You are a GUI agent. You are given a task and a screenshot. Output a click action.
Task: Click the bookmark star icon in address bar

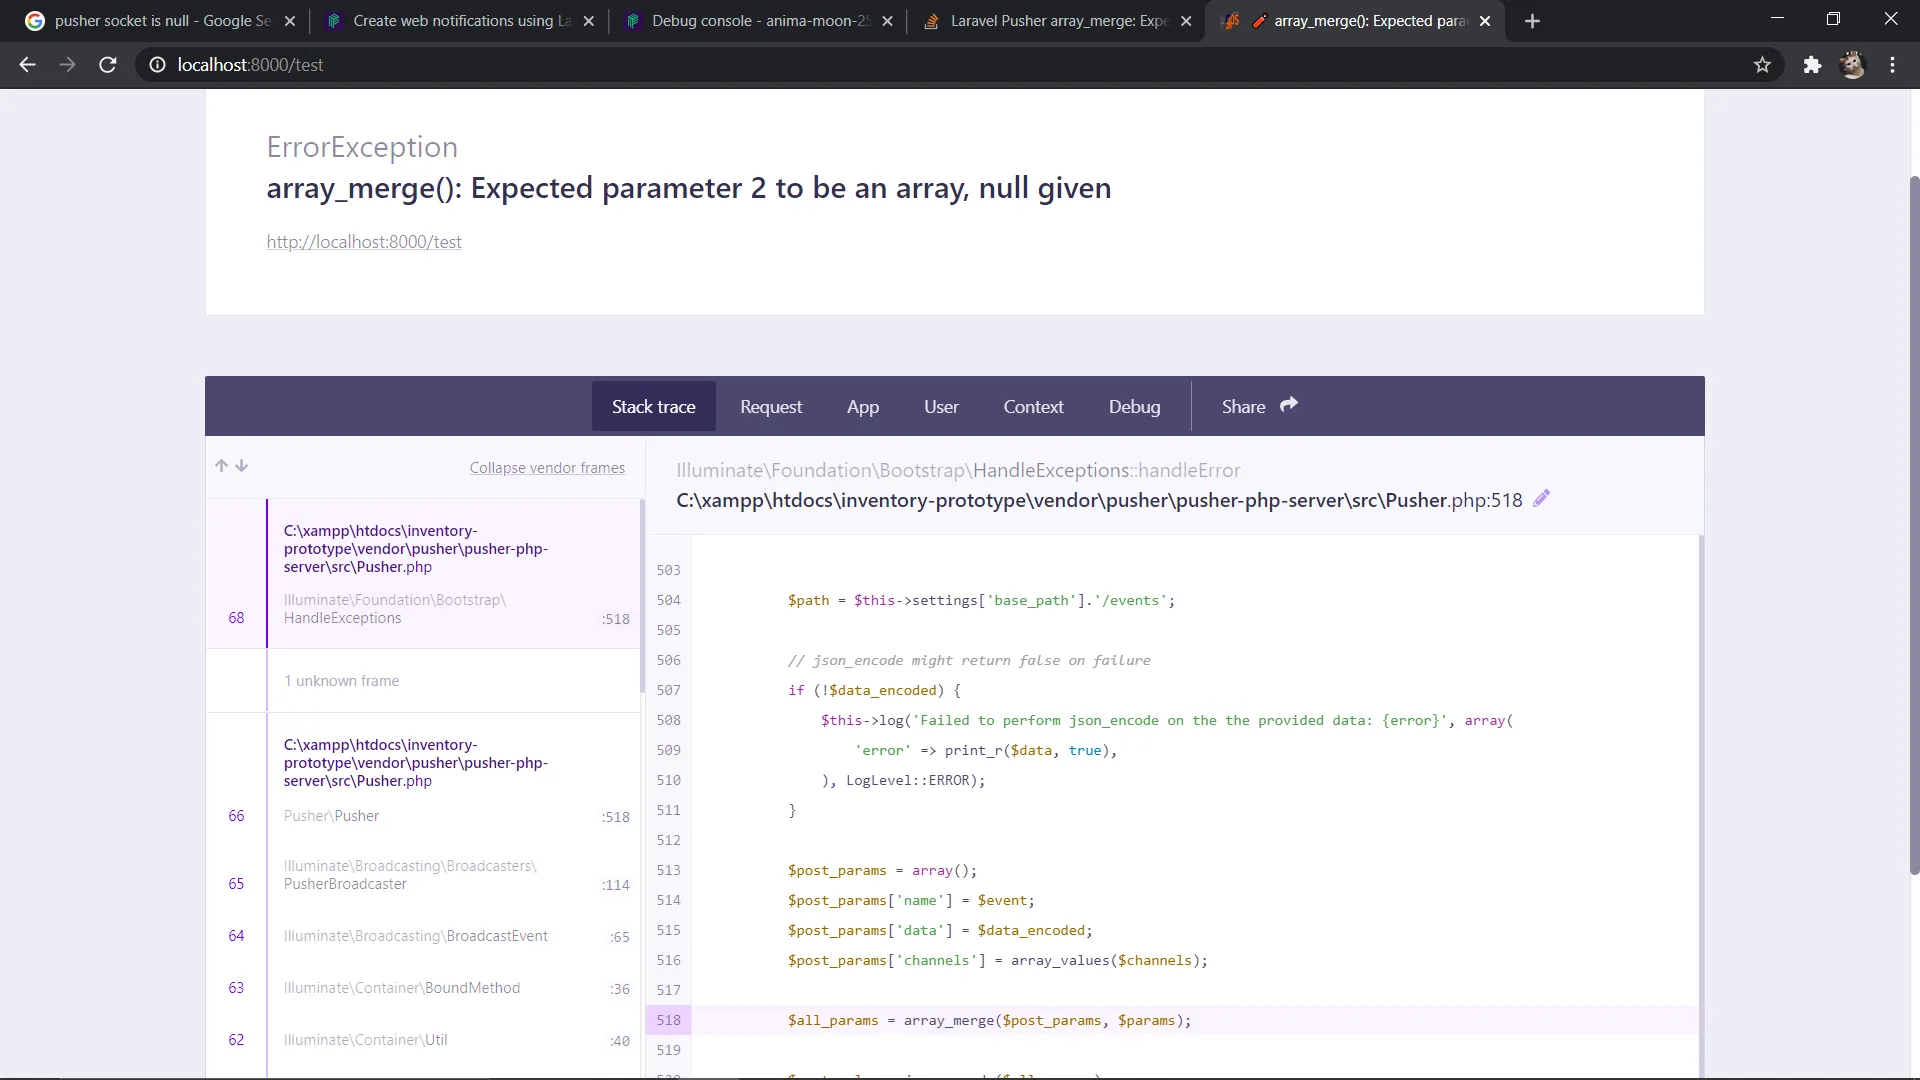(1762, 65)
